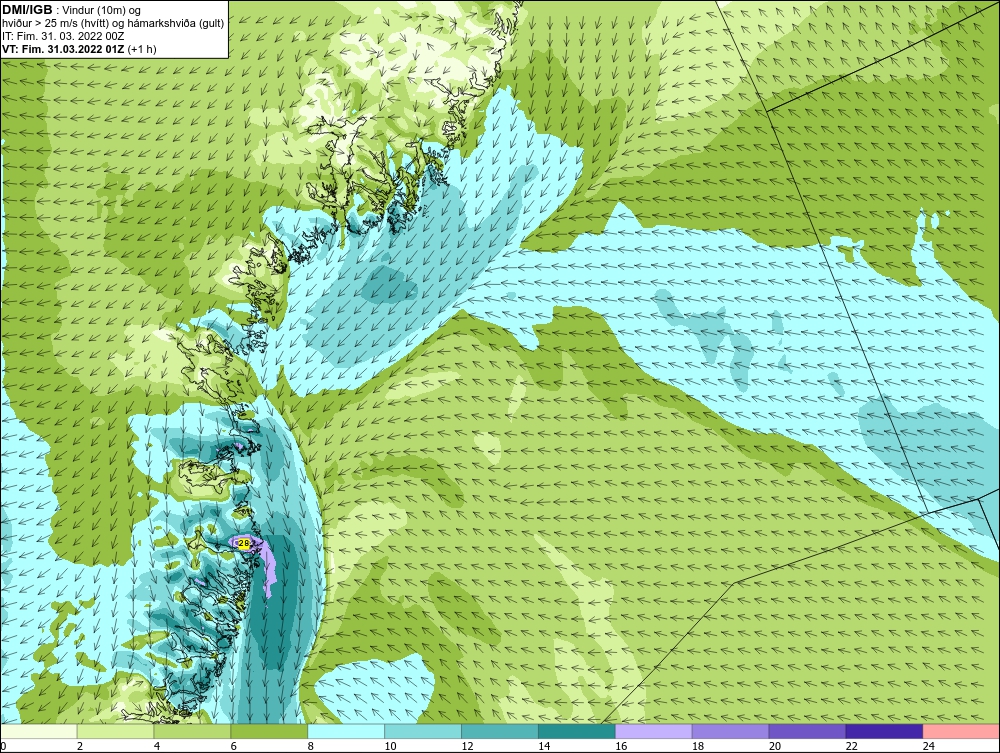Select the 22–24 m/s dark indigo swatch

click(x=885, y=731)
